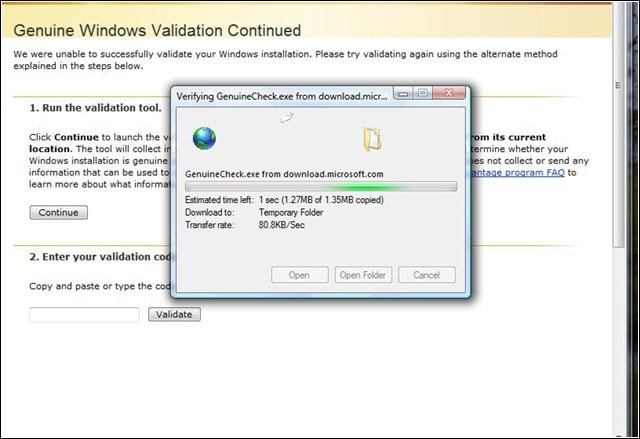This screenshot has width=640, height=439.
Task: Click the yellow folder icon in dialog
Action: tap(372, 140)
